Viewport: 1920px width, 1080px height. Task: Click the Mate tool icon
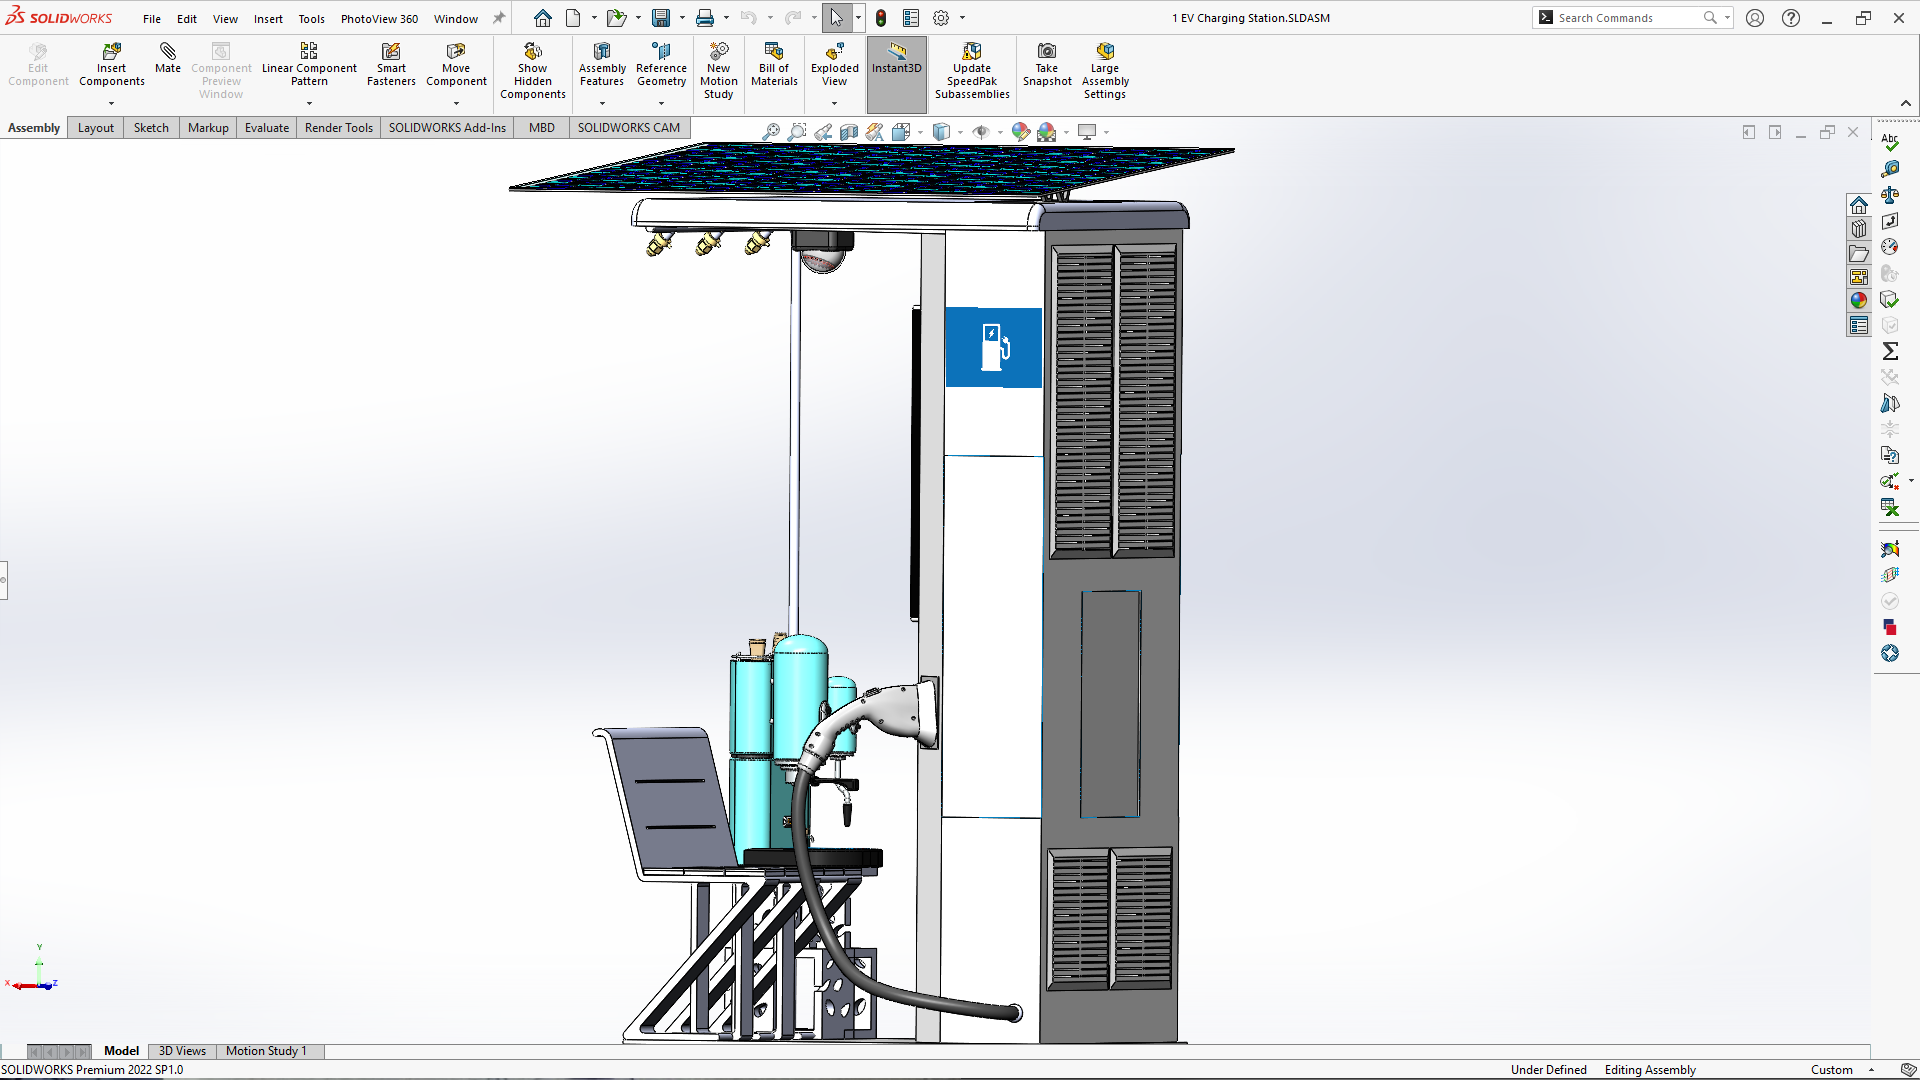168,52
